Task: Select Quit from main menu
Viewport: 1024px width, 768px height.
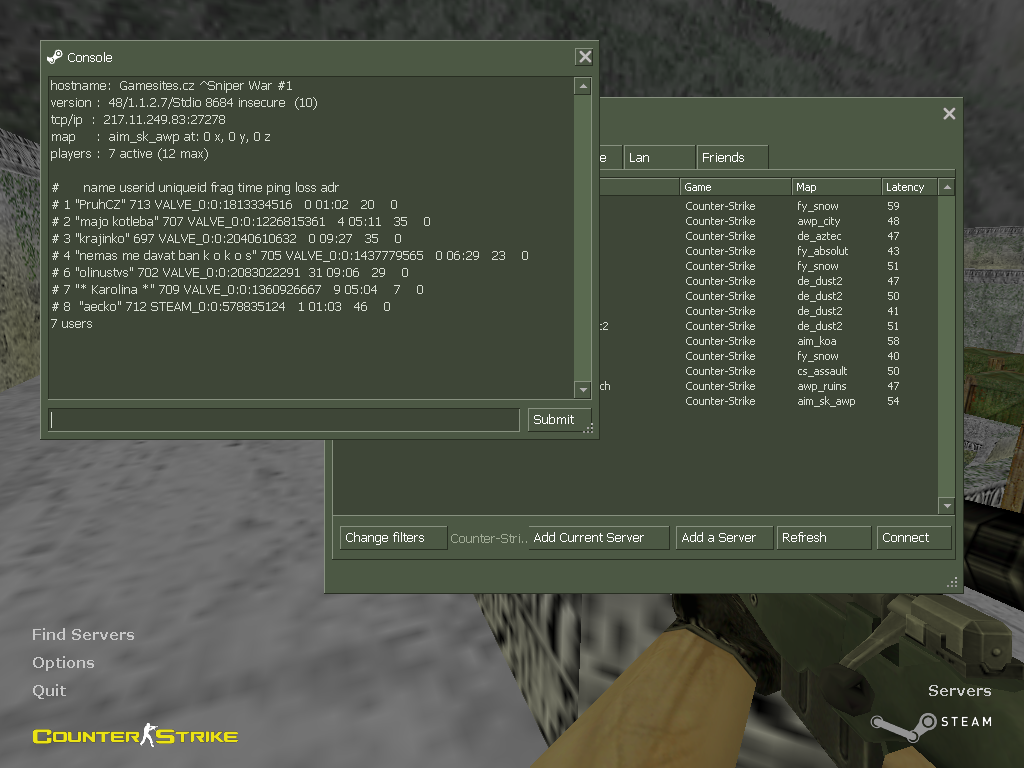Action: point(49,691)
